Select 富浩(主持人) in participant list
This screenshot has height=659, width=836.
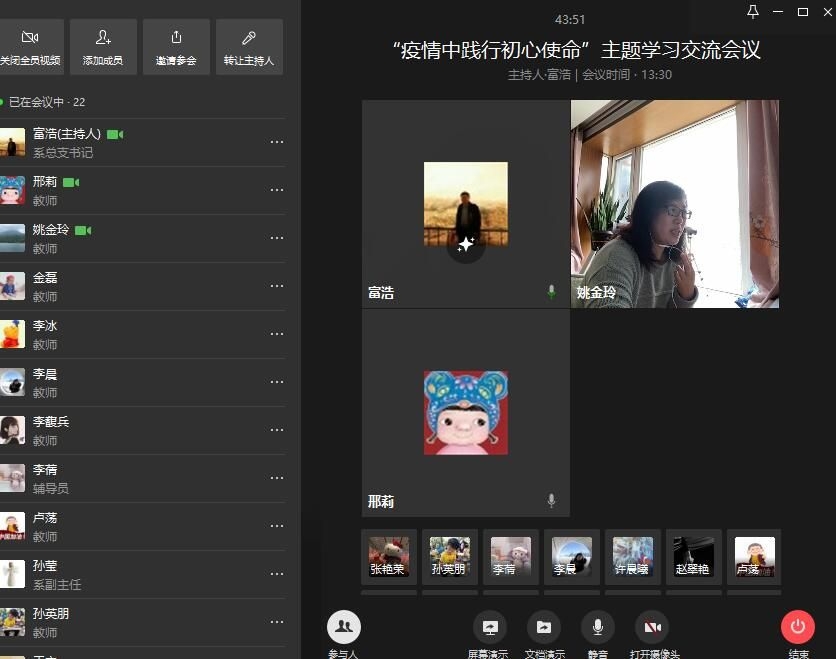click(142, 142)
